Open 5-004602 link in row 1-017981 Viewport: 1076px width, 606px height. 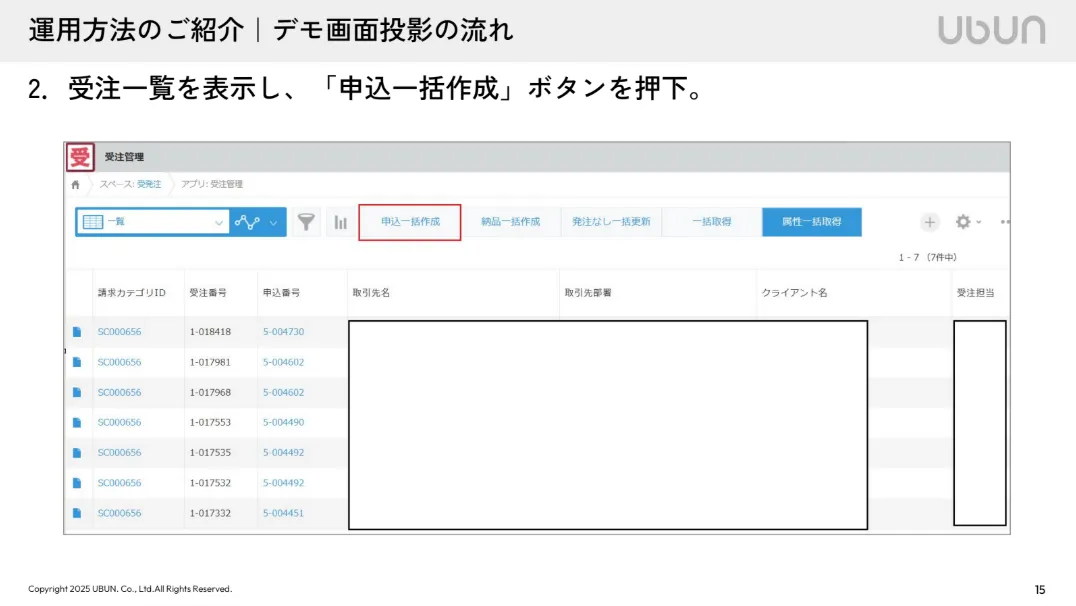[x=283, y=362]
